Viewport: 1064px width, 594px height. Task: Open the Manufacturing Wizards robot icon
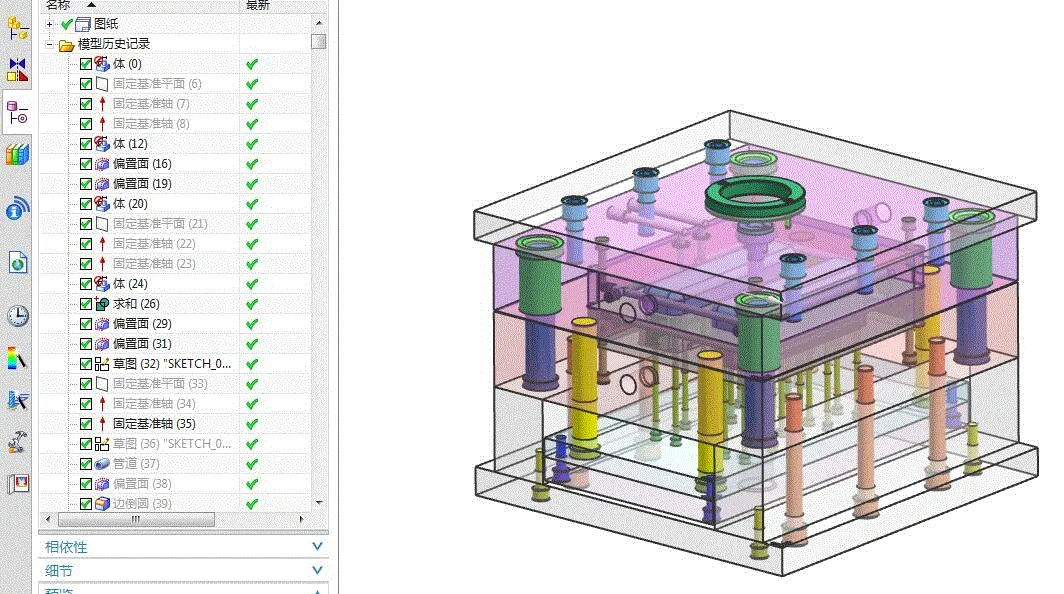[x=17, y=443]
